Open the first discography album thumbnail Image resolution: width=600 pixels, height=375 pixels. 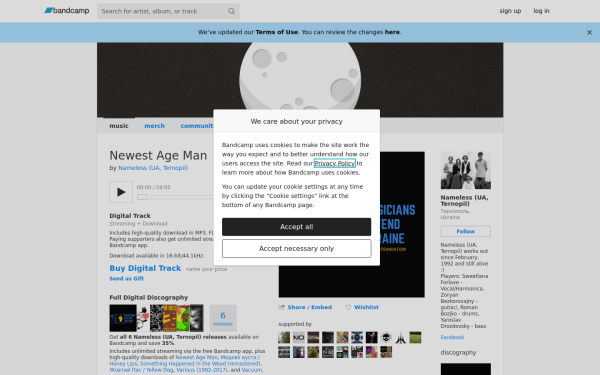click(123, 318)
